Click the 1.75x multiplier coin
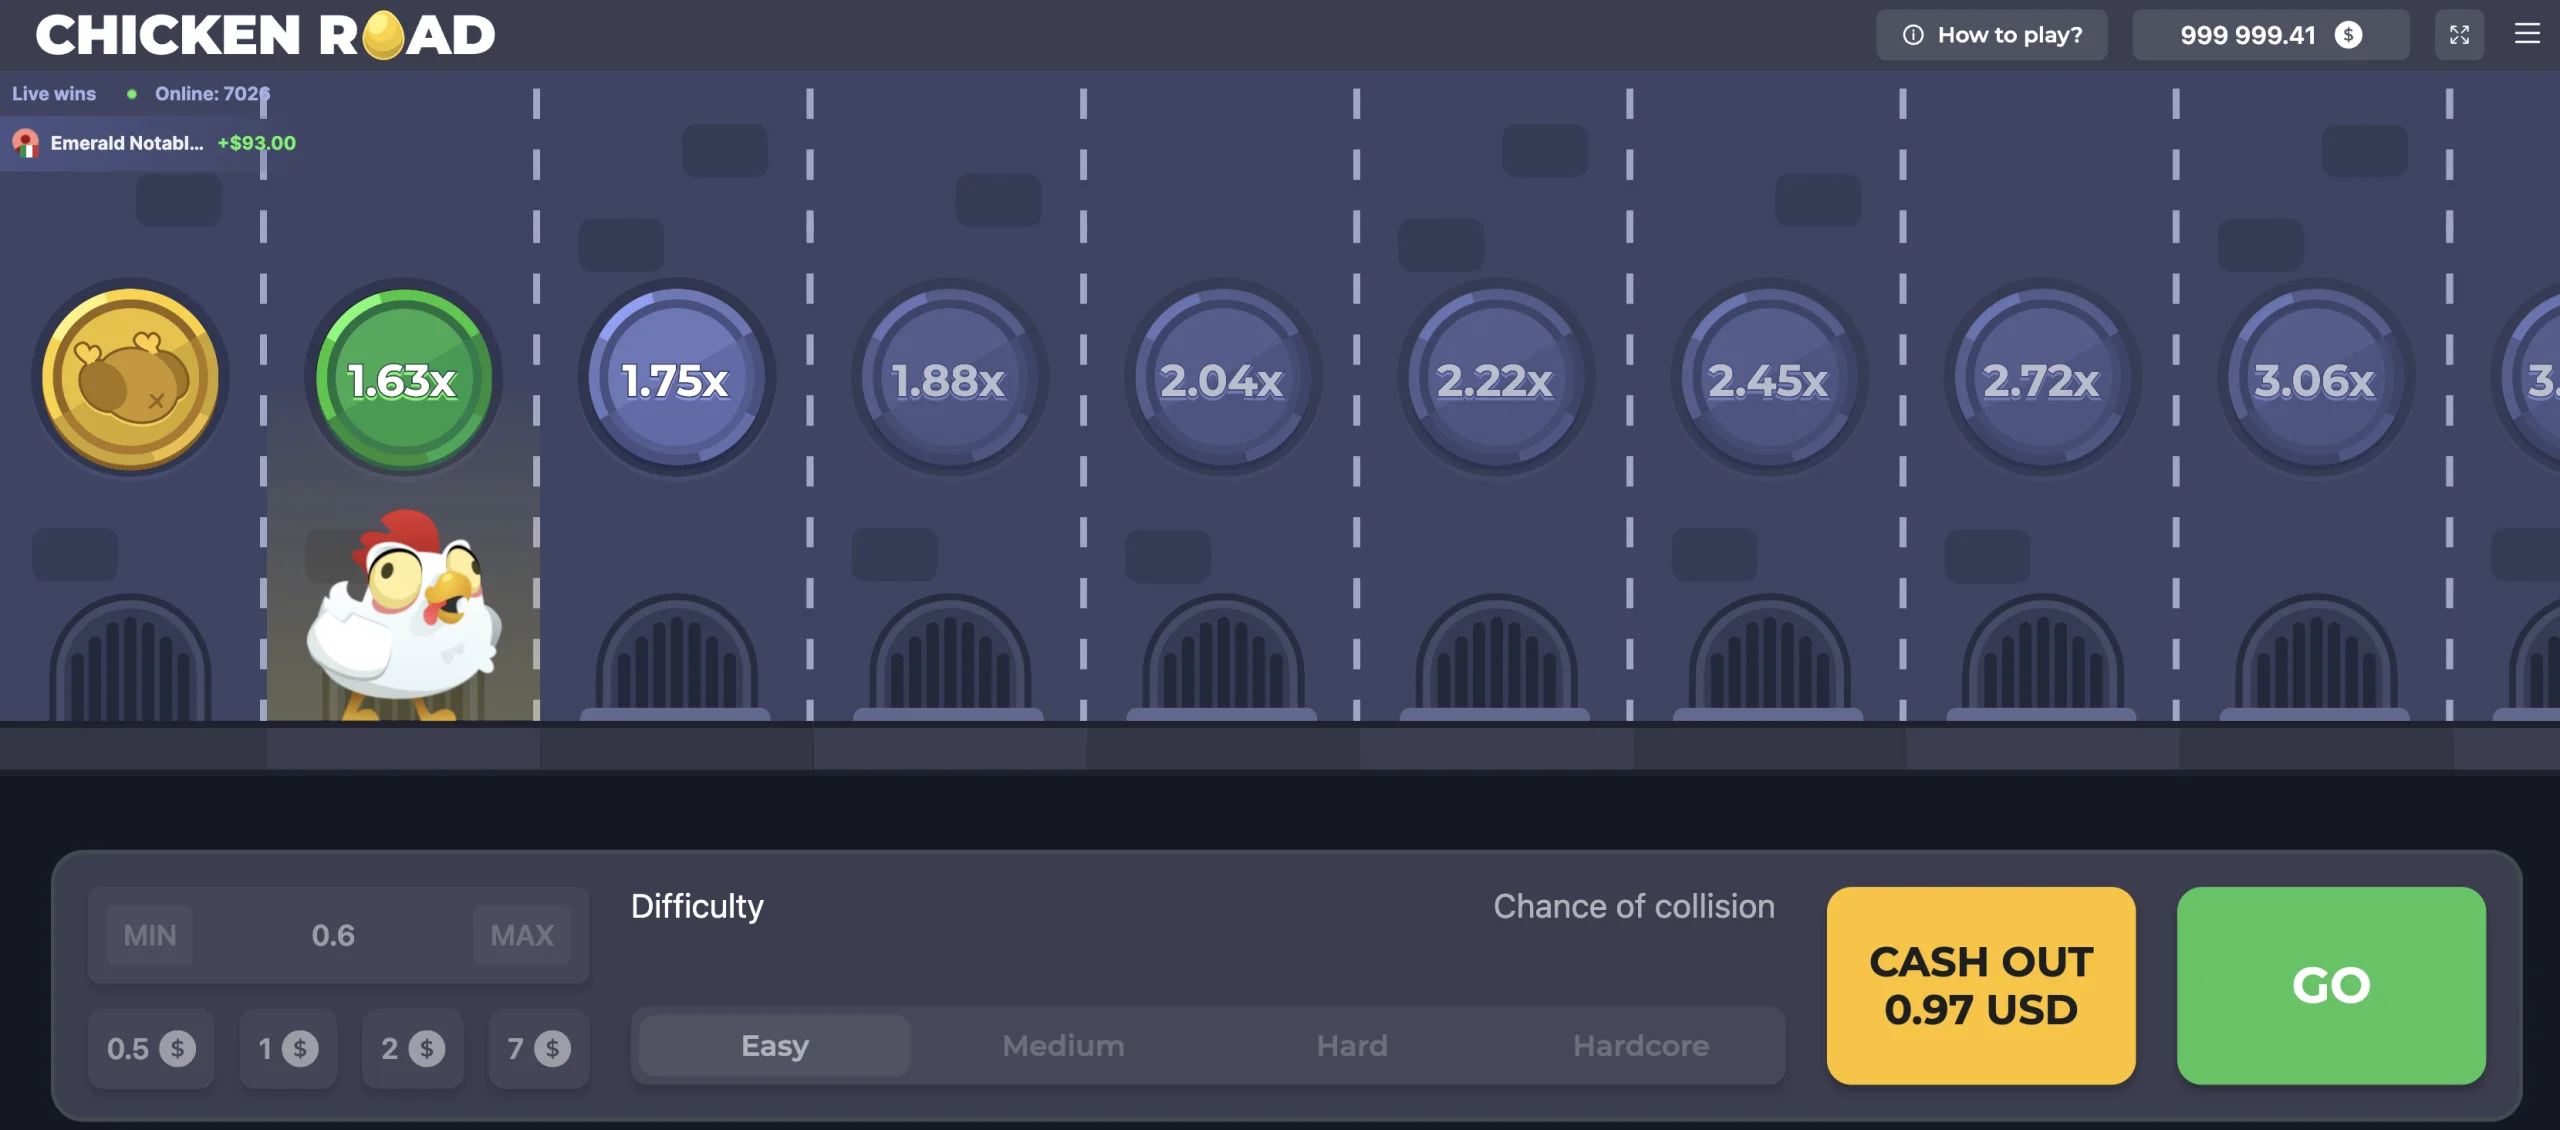 point(677,379)
